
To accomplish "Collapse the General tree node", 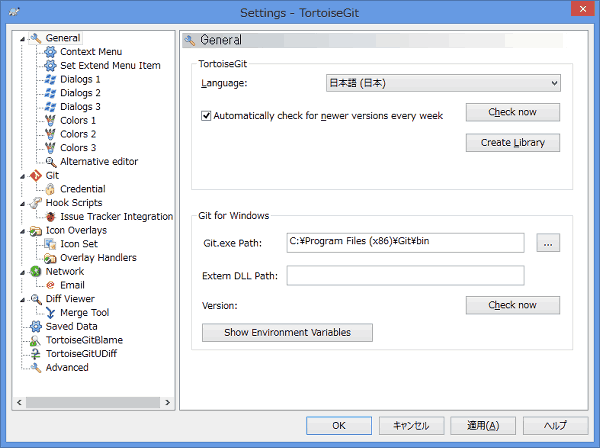I will pos(23,39).
